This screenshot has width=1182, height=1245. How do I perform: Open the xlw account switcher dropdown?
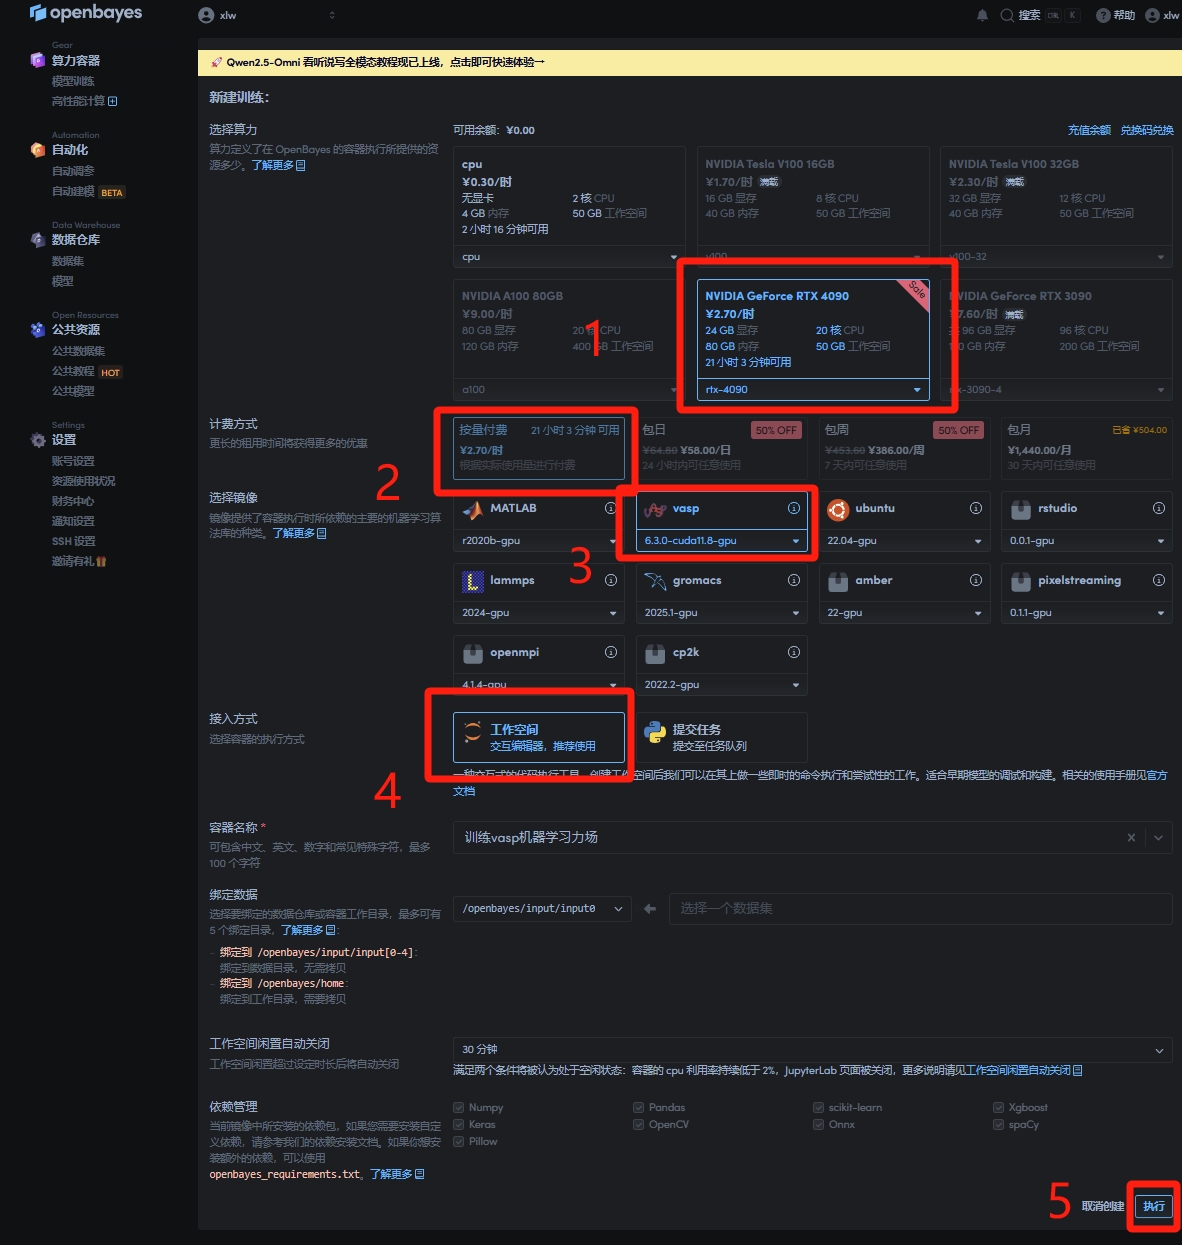(267, 15)
